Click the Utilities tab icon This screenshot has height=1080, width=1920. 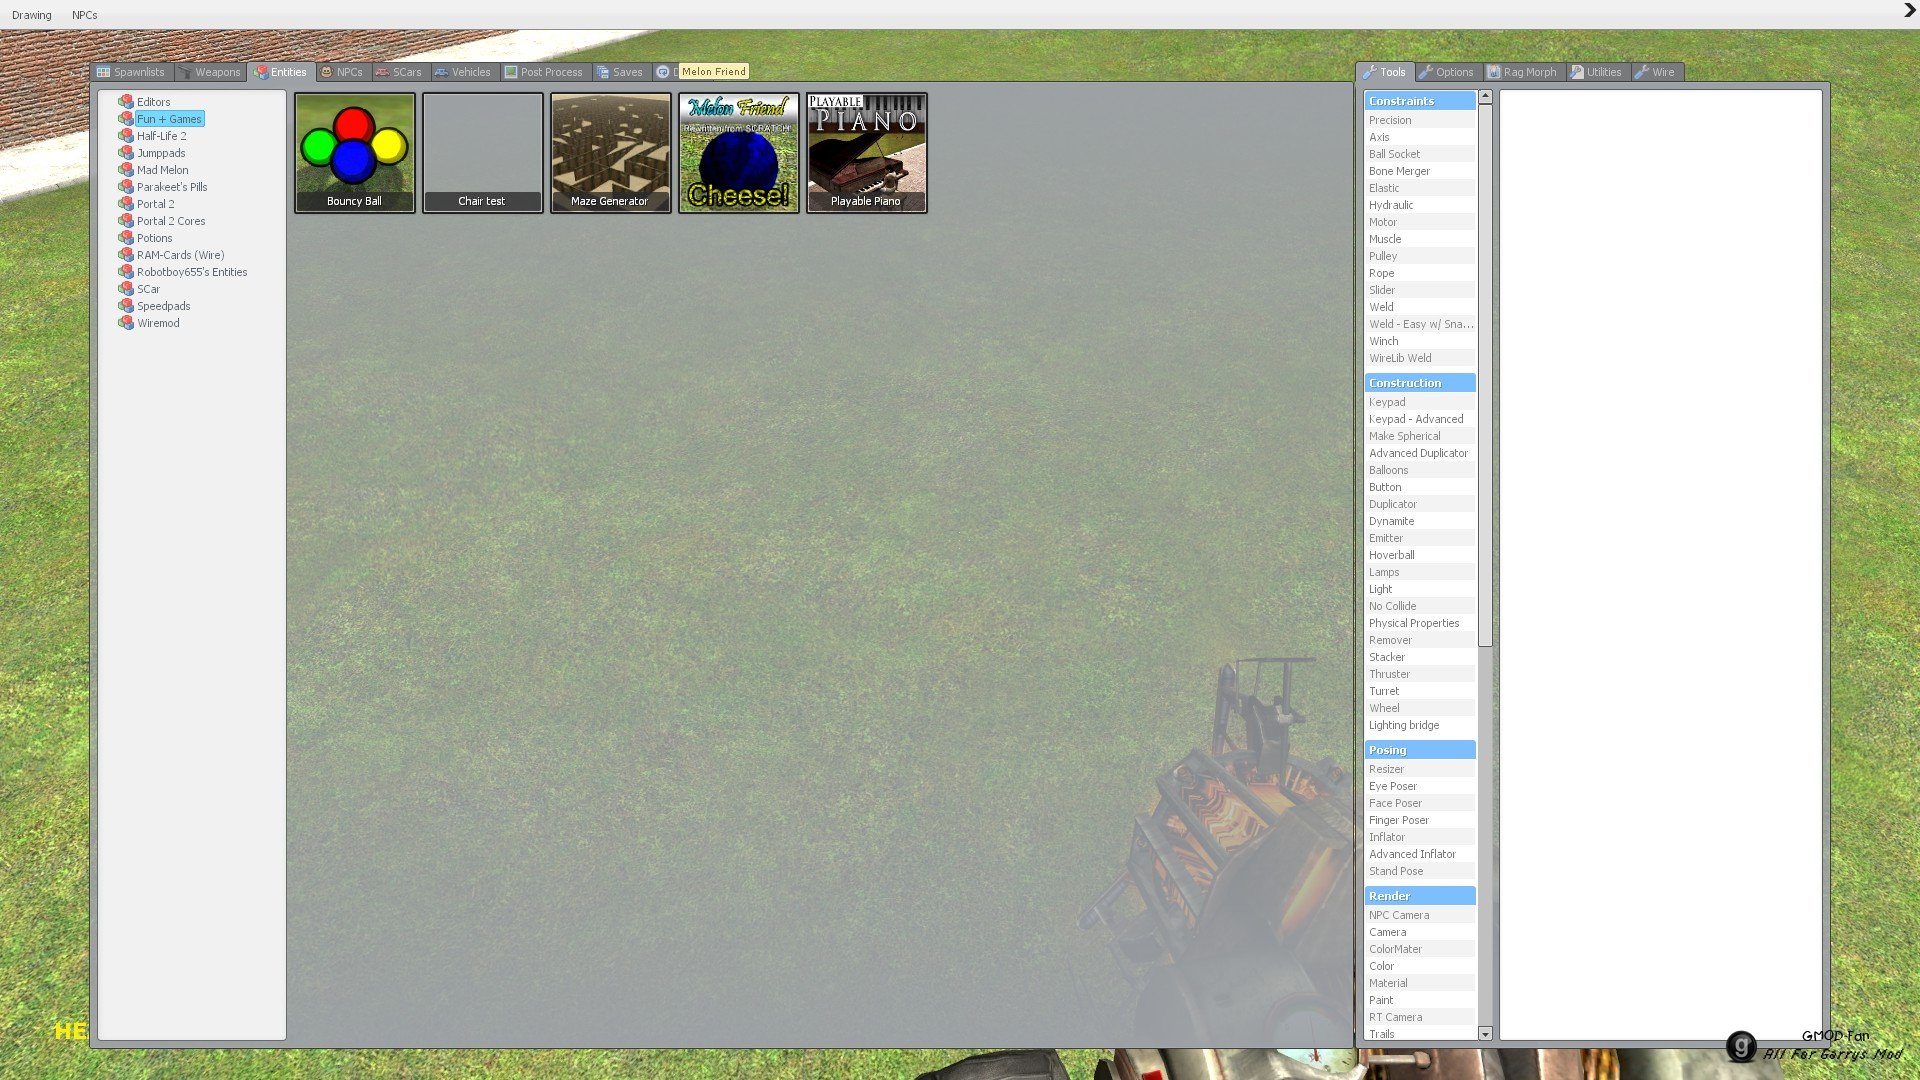(1577, 72)
